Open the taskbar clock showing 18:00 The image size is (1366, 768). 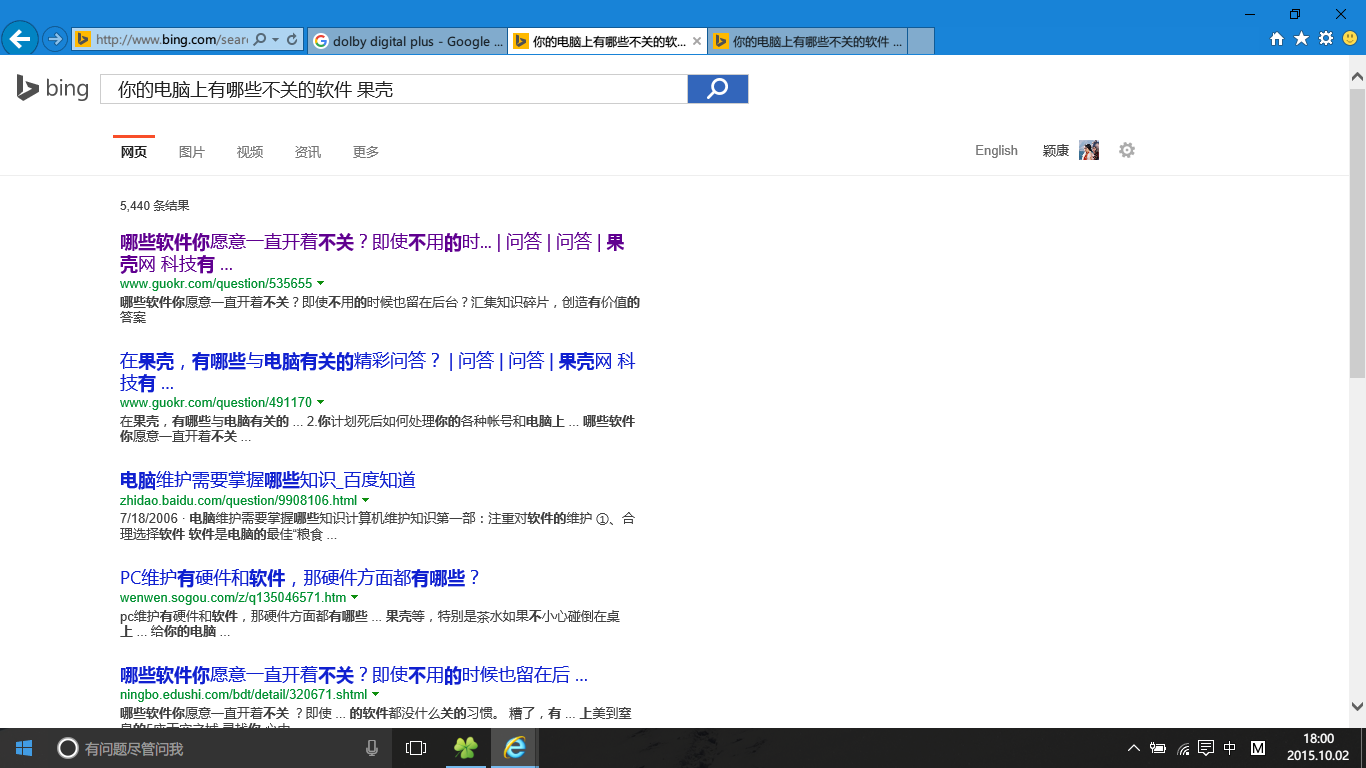1319,748
